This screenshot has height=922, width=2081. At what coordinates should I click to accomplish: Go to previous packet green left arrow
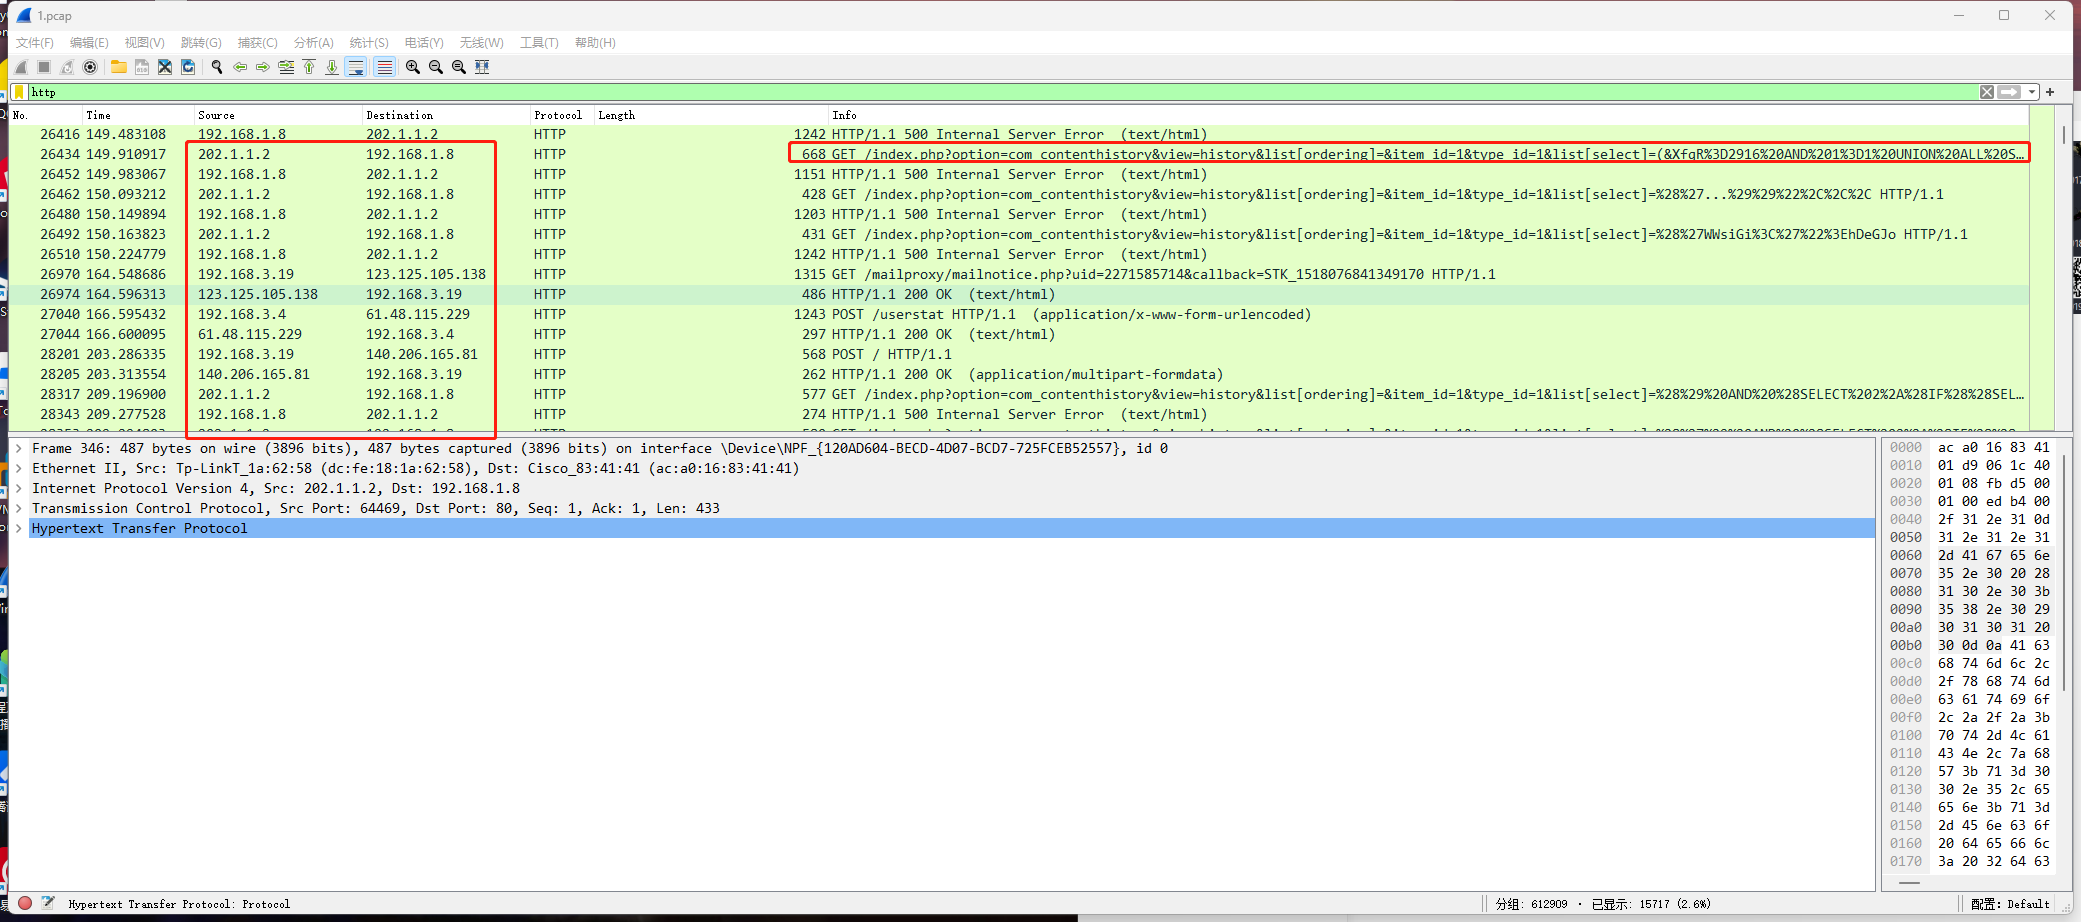click(x=240, y=67)
